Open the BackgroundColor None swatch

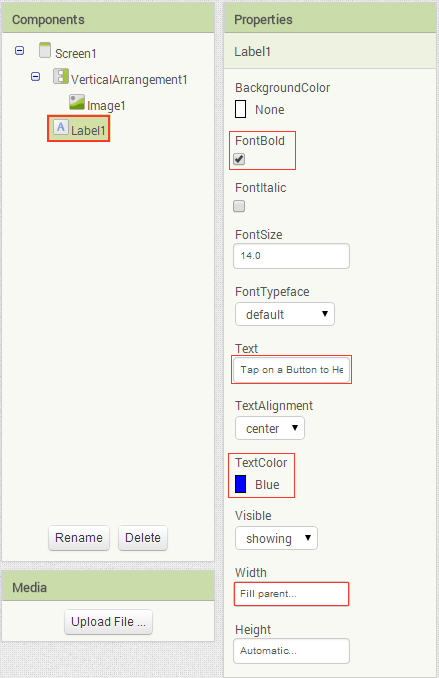[x=240, y=109]
